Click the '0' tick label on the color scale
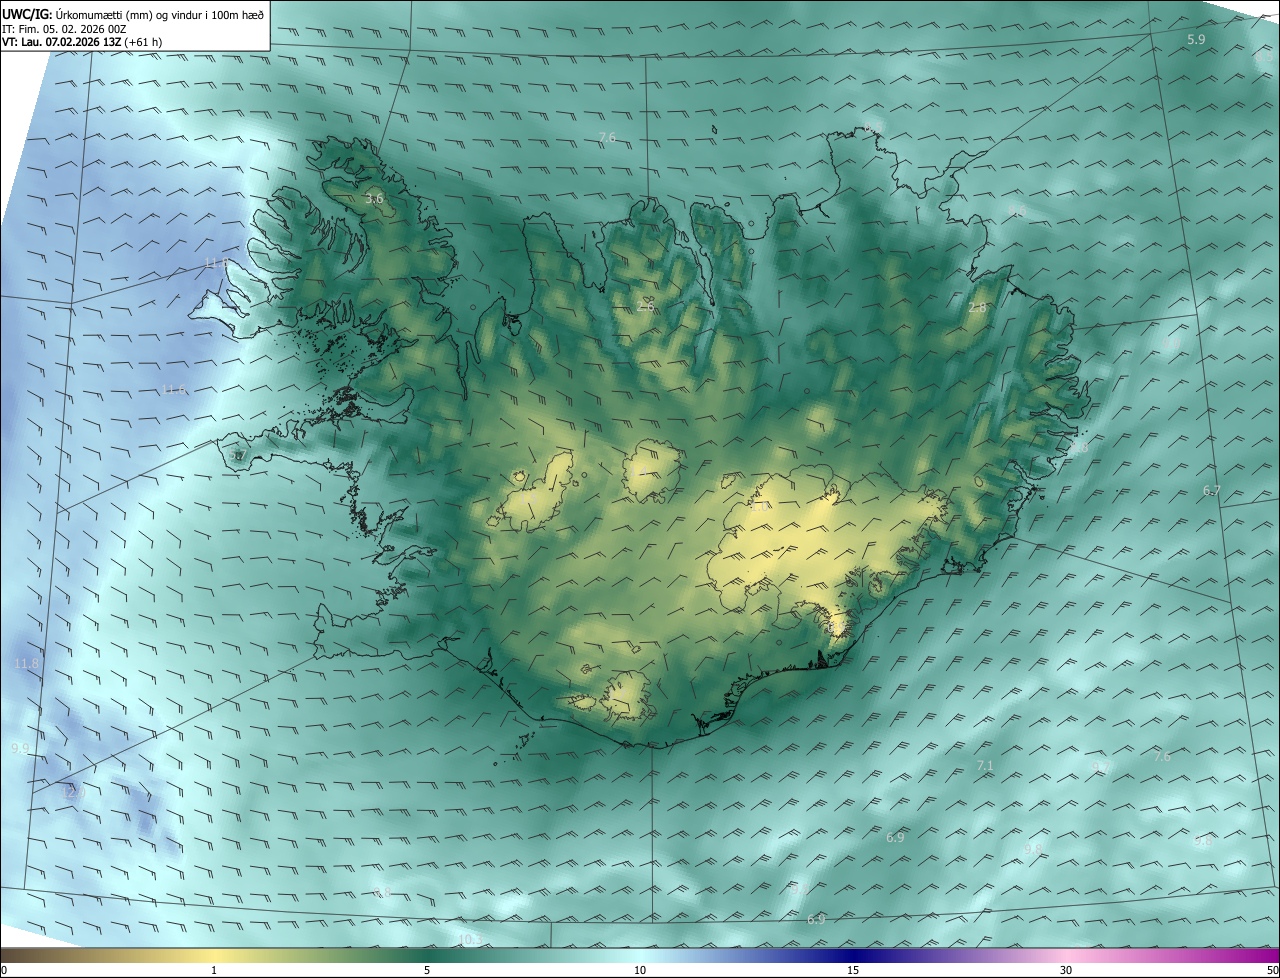Image resolution: width=1280 pixels, height=978 pixels. coord(4,970)
